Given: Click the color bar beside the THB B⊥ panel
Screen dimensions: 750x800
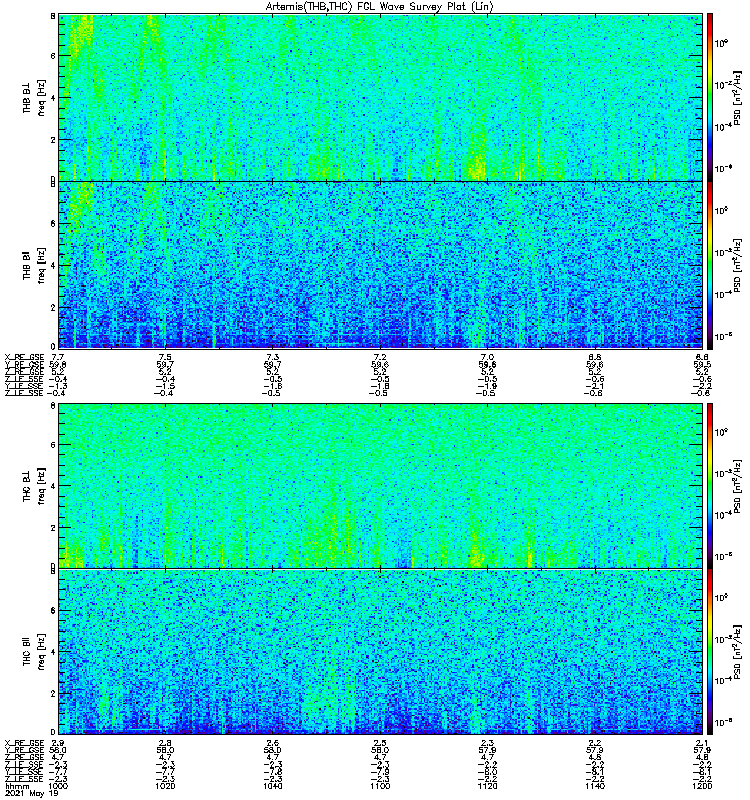Looking at the screenshot, I should coord(710,97).
